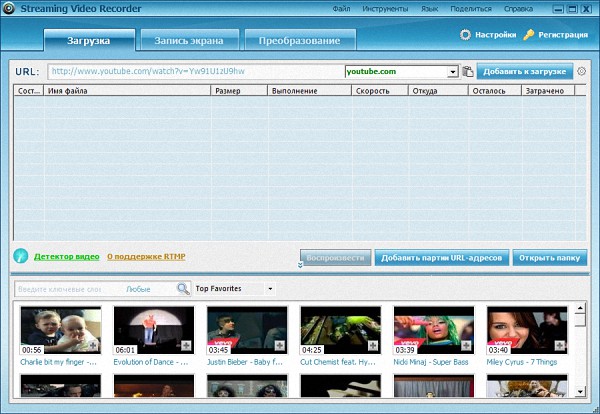Expand the youtube.com site dropdown
This screenshot has width=600, height=414.
coord(453,72)
